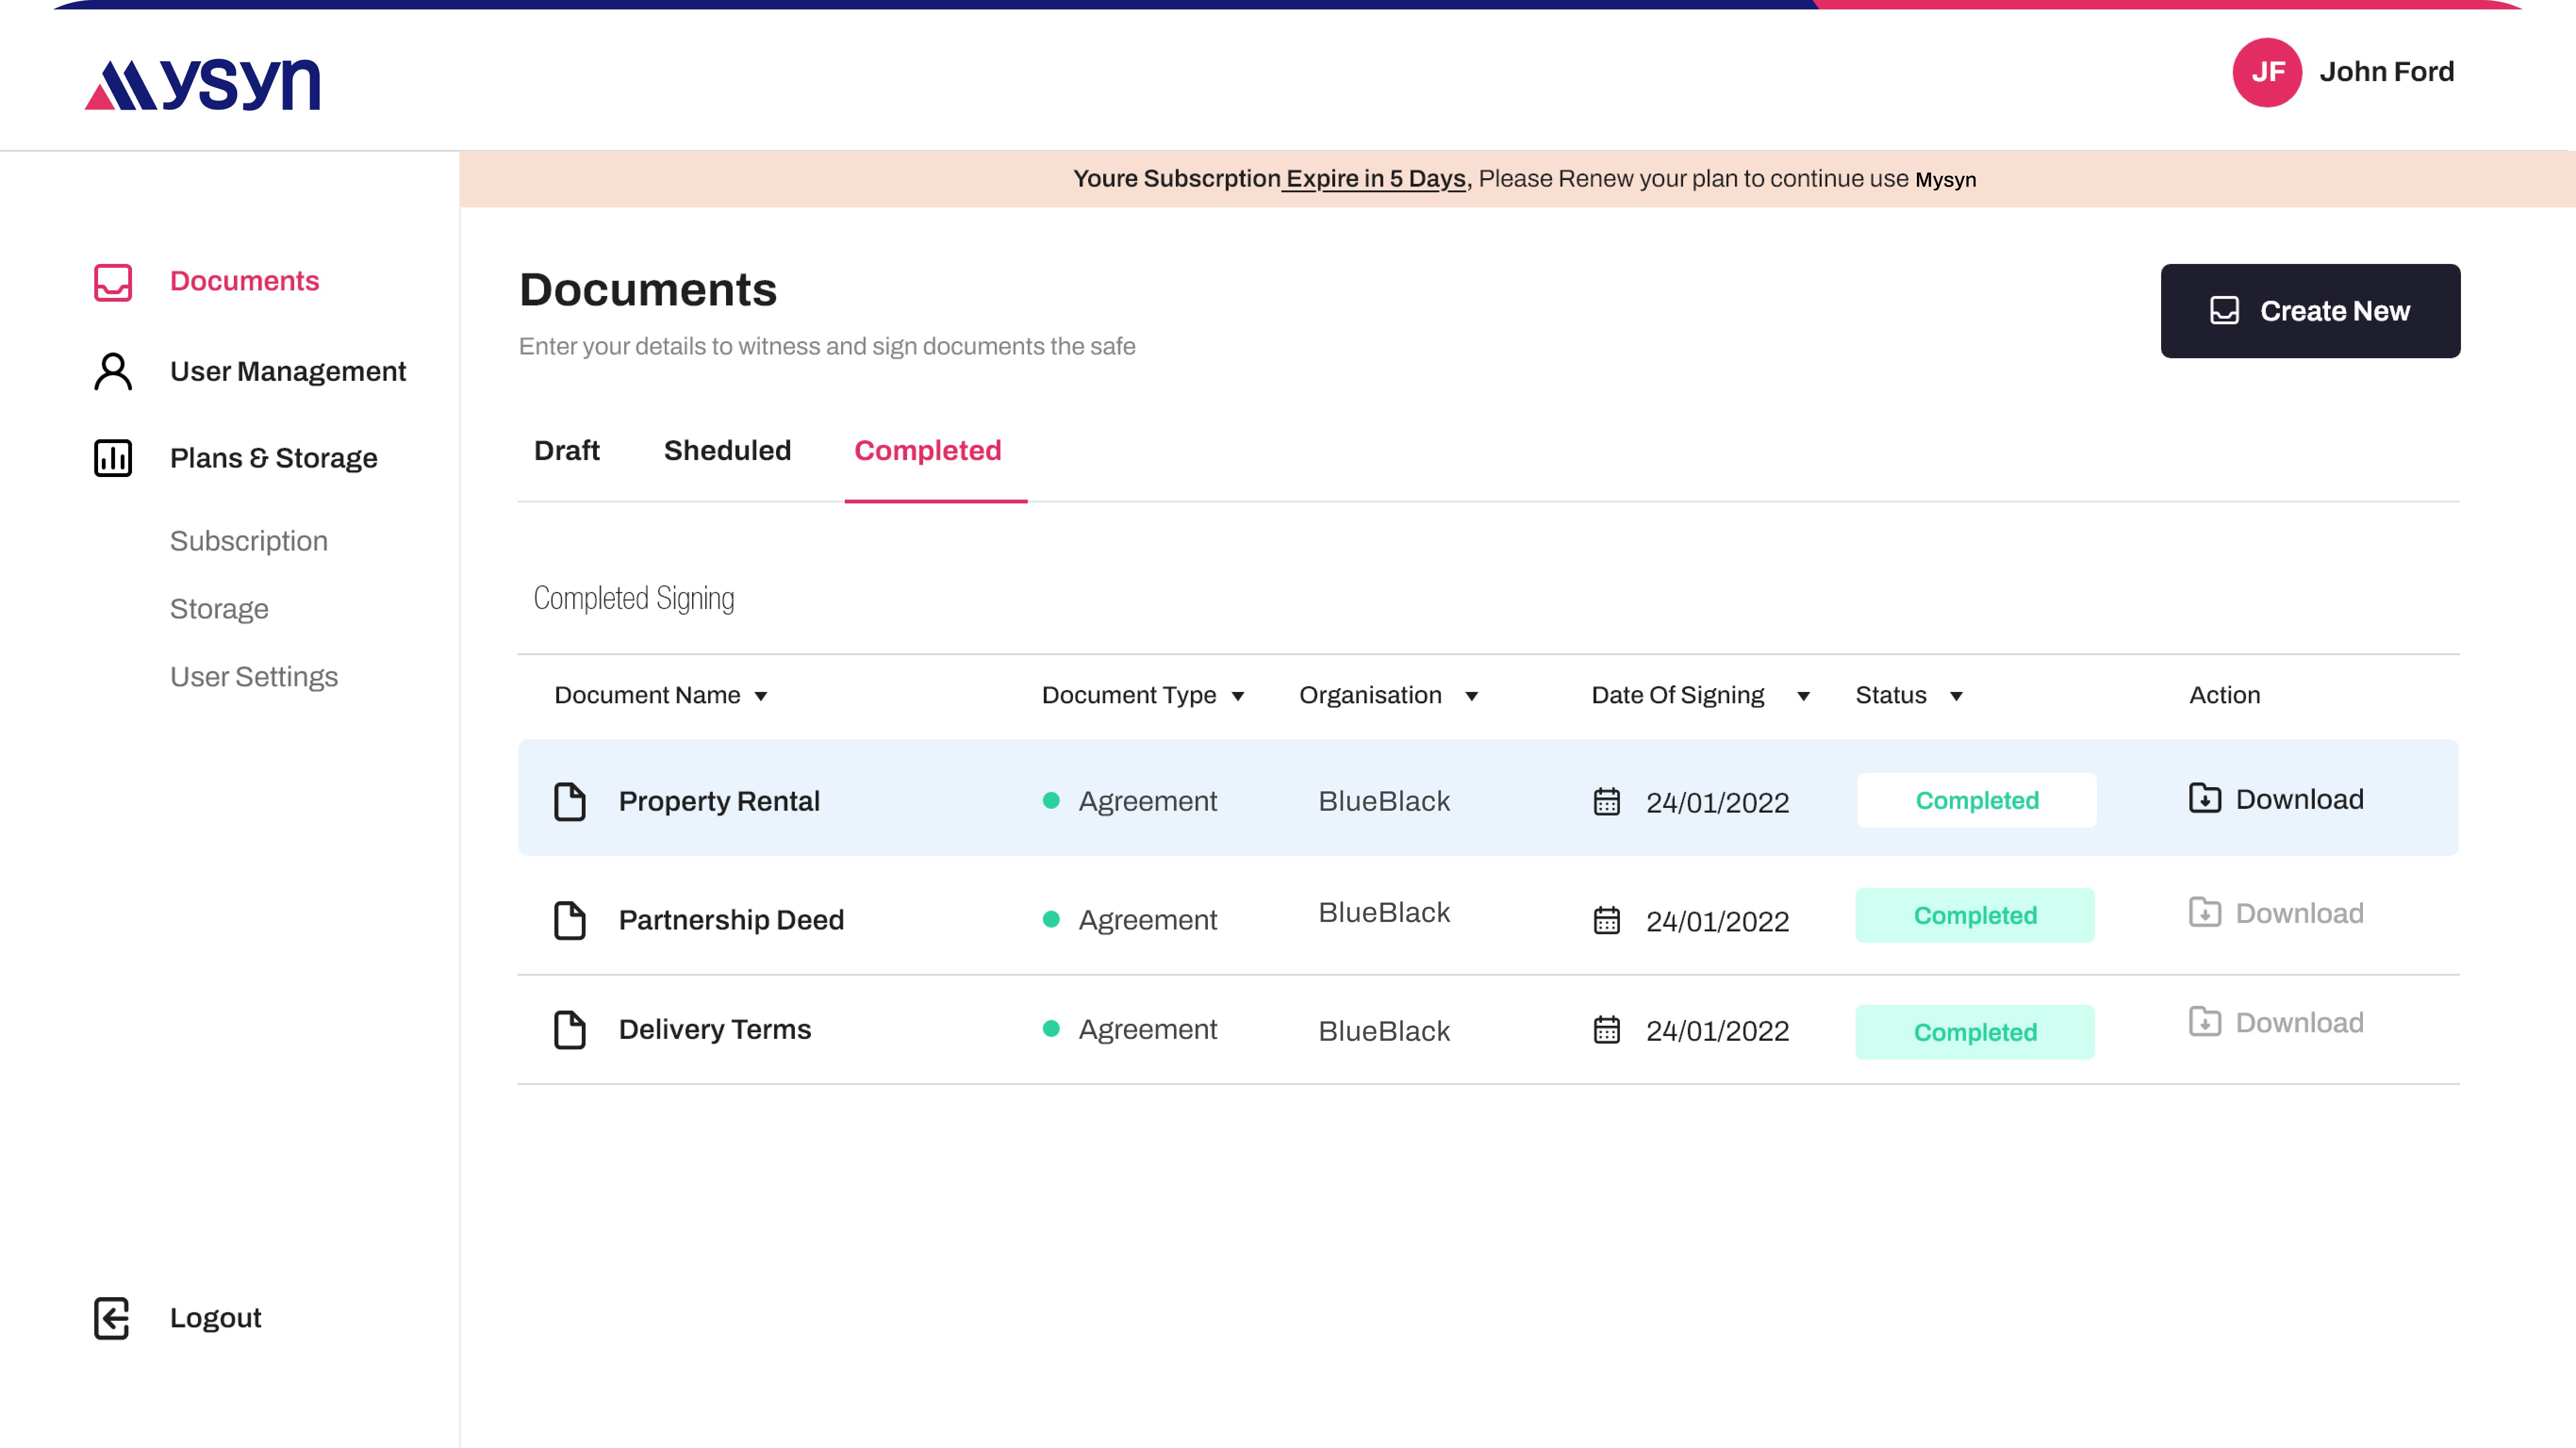
Task: Click the Plans & Storage chart icon
Action: tap(113, 458)
